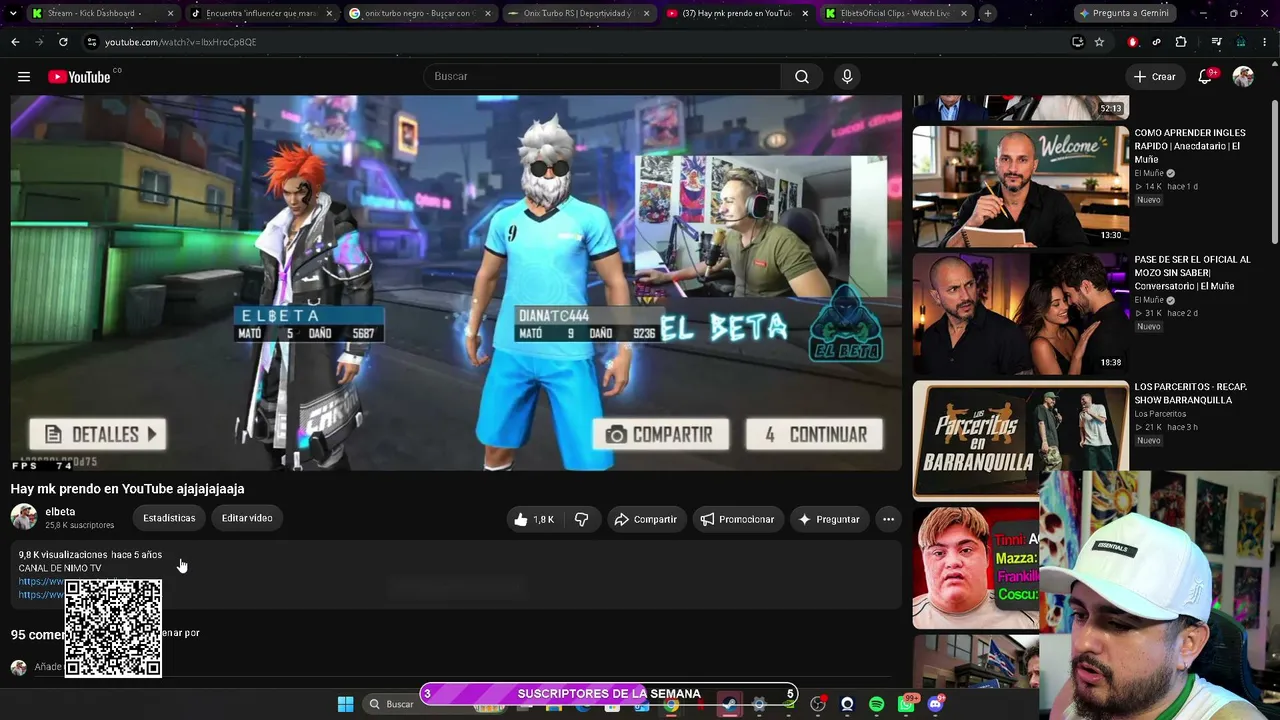This screenshot has width=1280, height=720.
Task: Click the red hand adblock extension icon
Action: (x=1133, y=42)
